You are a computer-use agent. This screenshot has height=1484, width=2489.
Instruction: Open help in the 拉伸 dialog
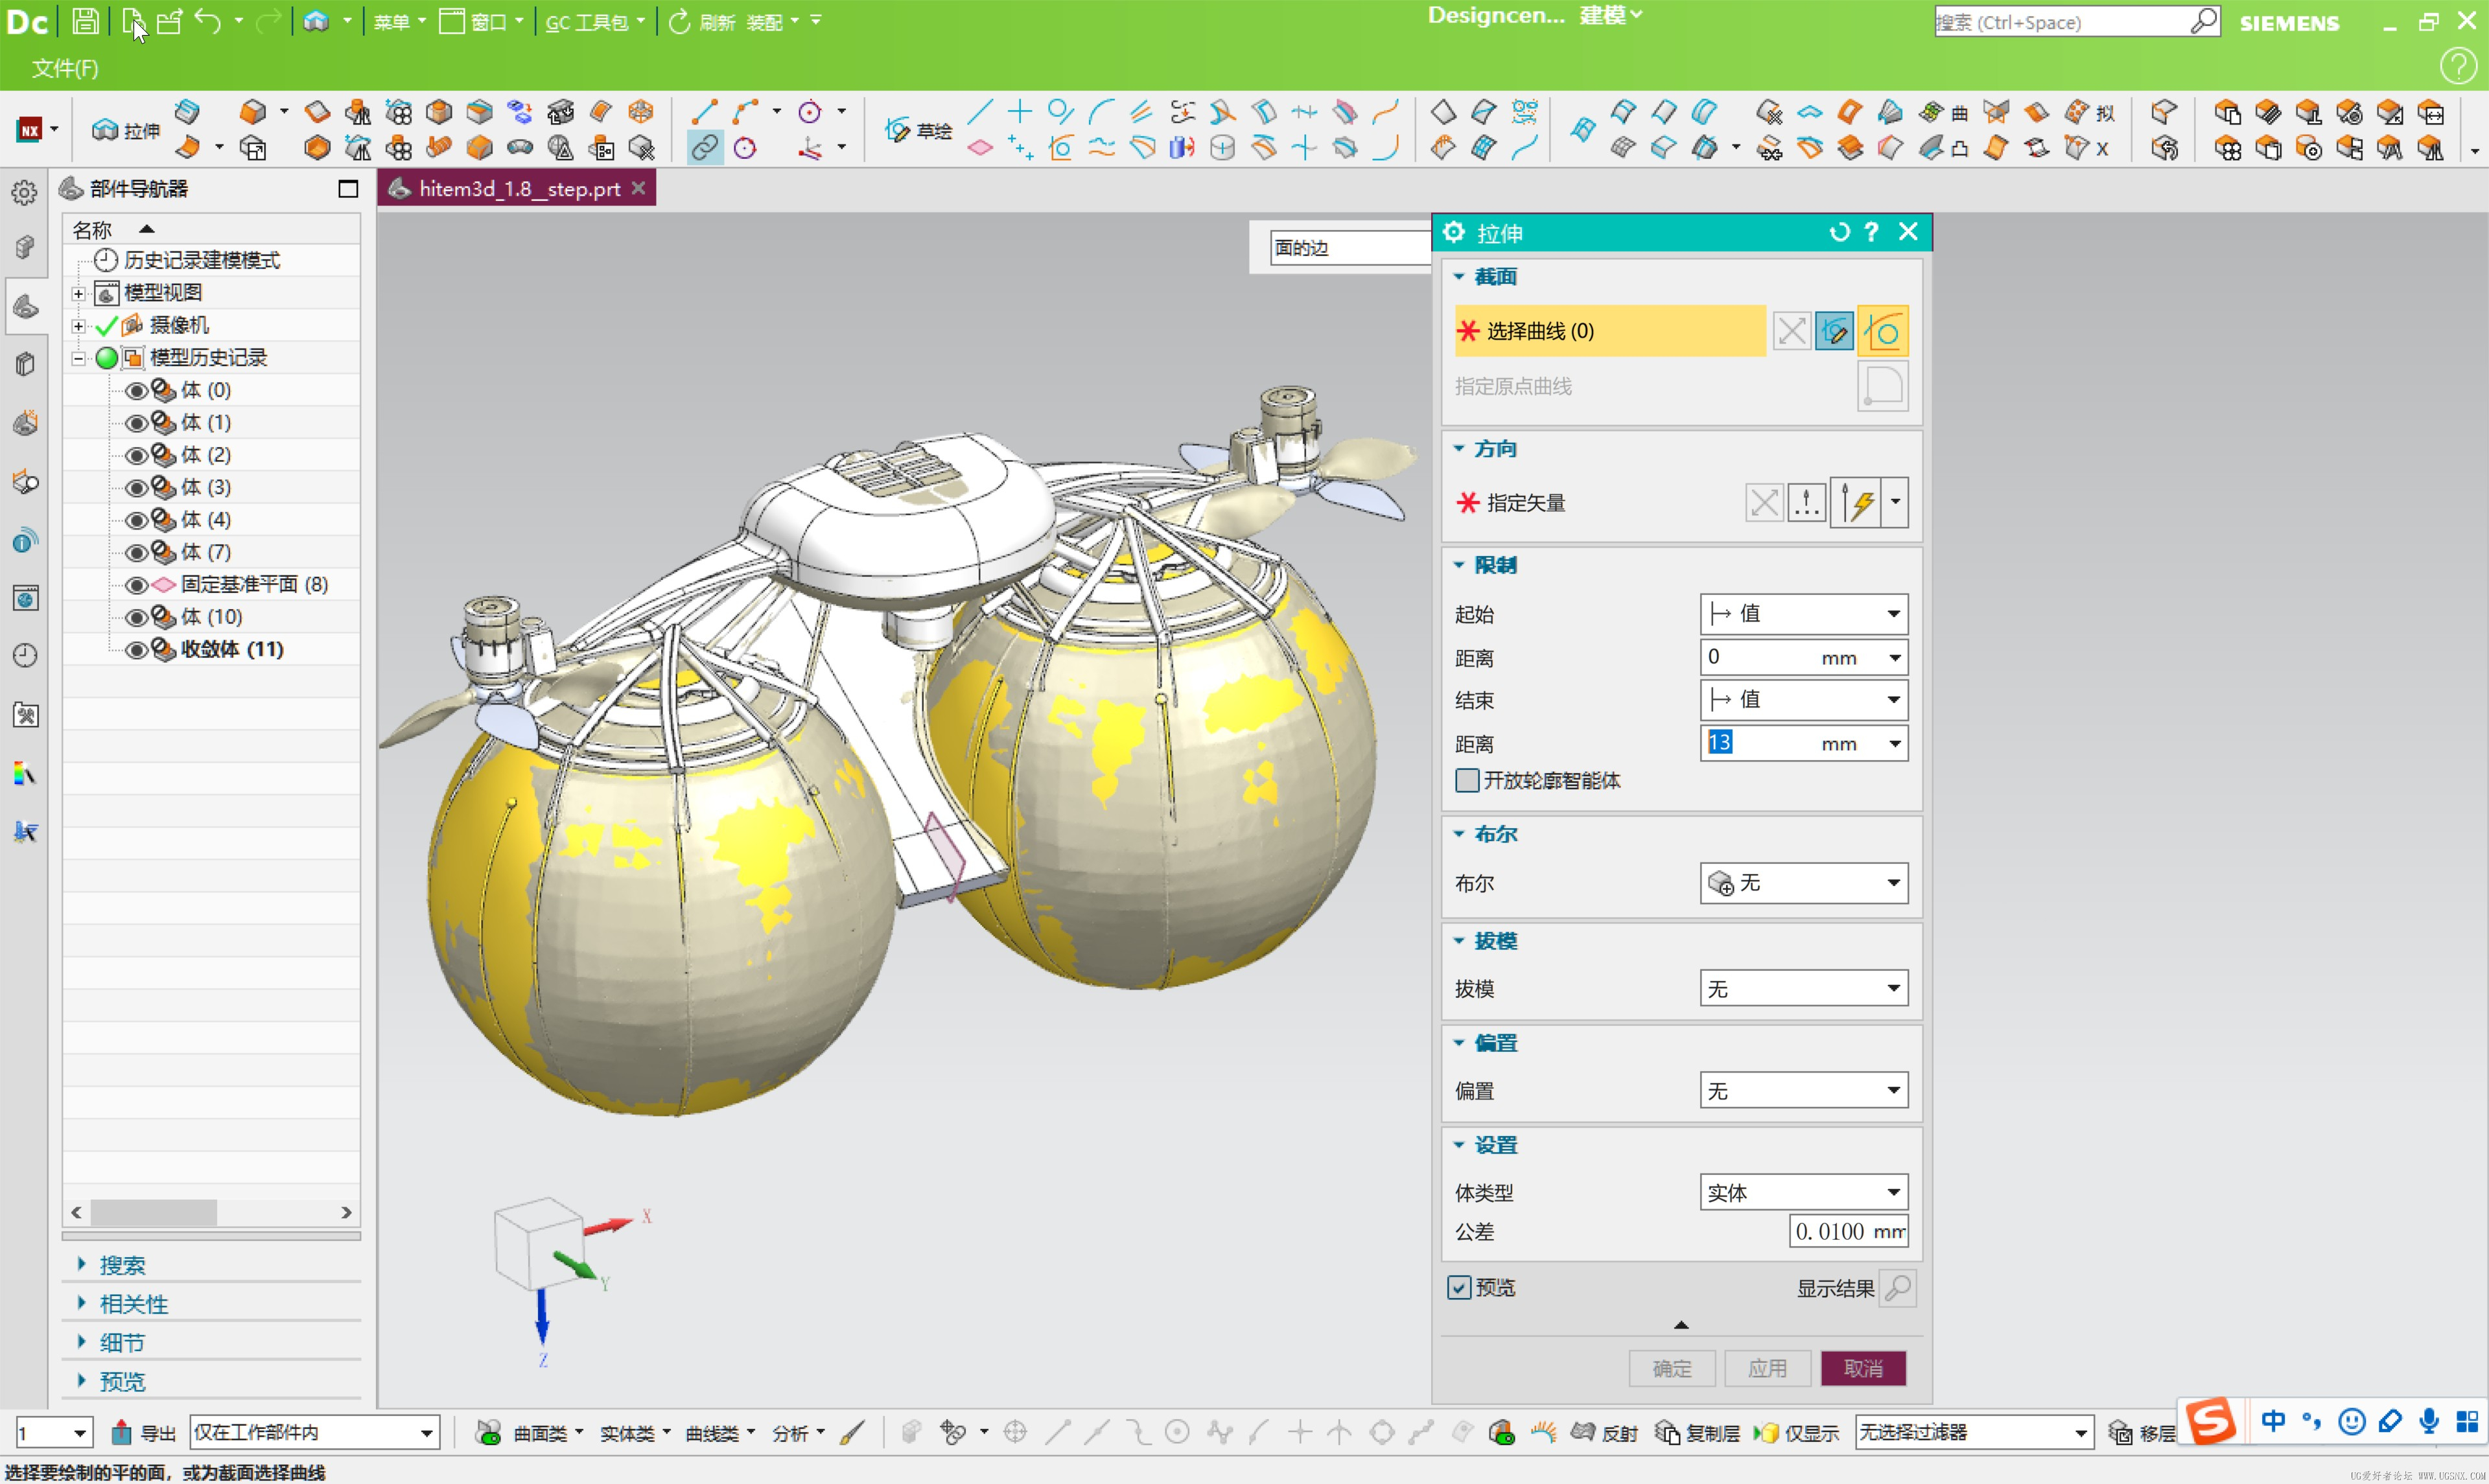pos(1871,232)
